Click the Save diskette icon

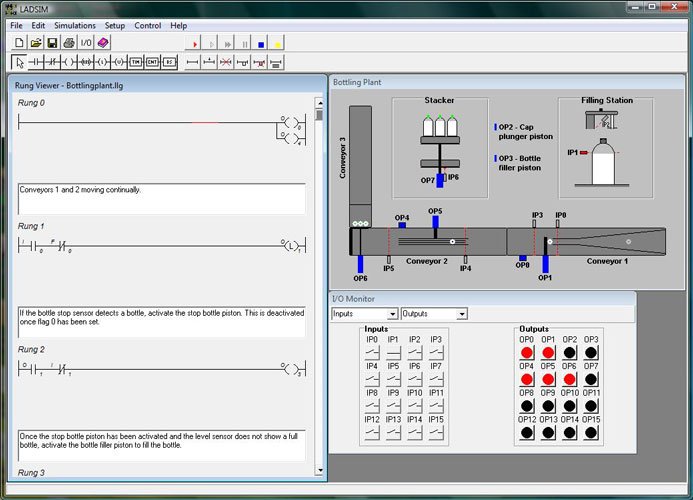coord(52,43)
